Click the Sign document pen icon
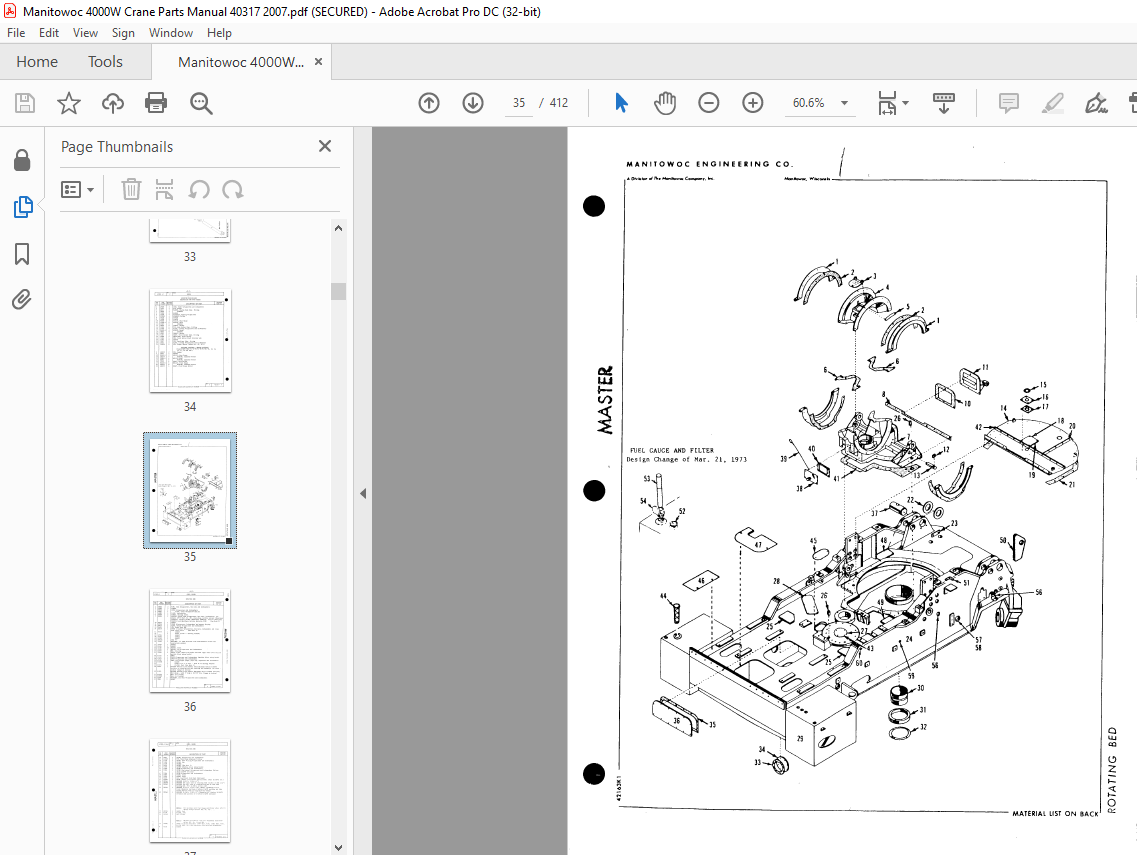 [1096, 103]
